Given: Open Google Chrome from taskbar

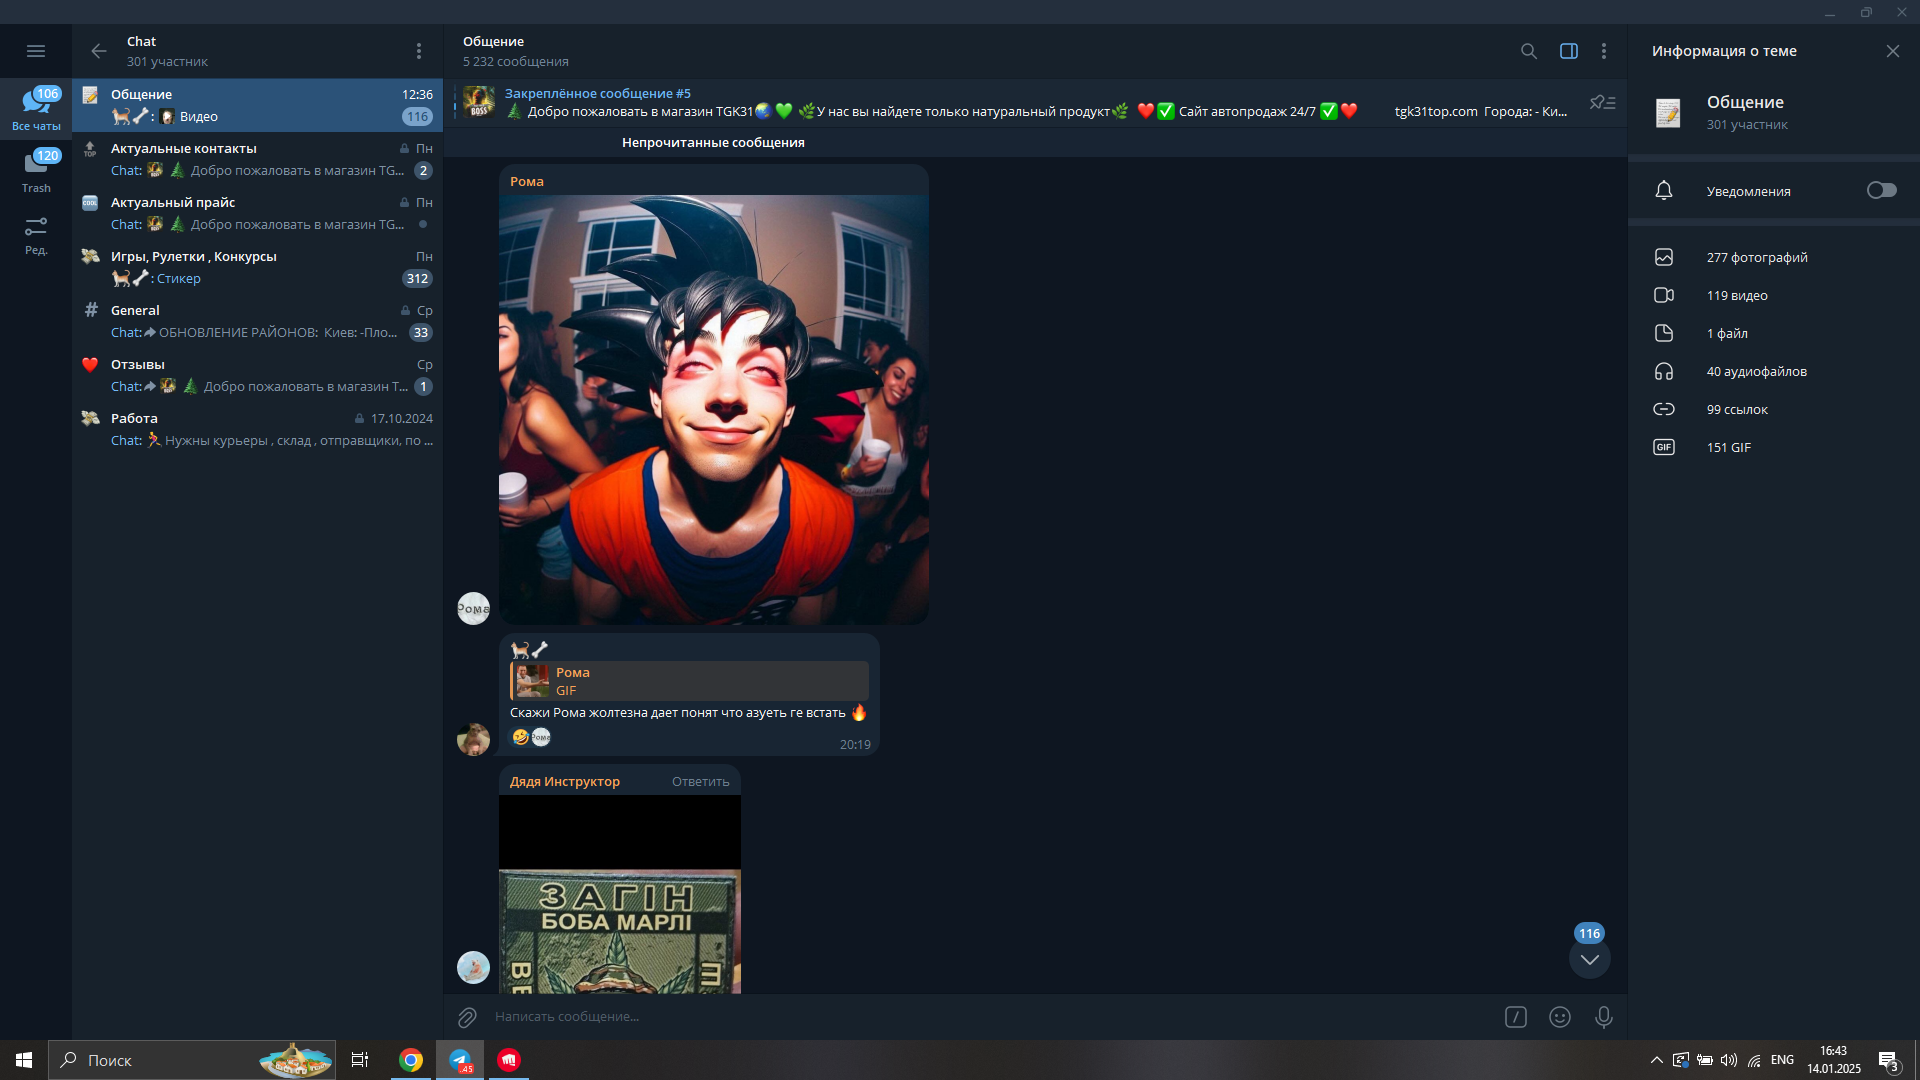Looking at the screenshot, I should tap(411, 1060).
